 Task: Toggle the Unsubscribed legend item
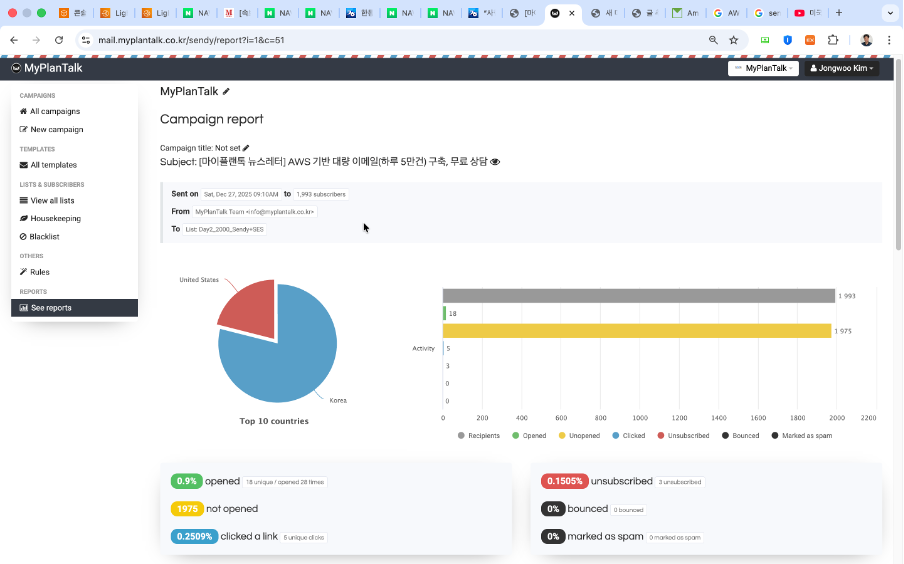coord(686,435)
